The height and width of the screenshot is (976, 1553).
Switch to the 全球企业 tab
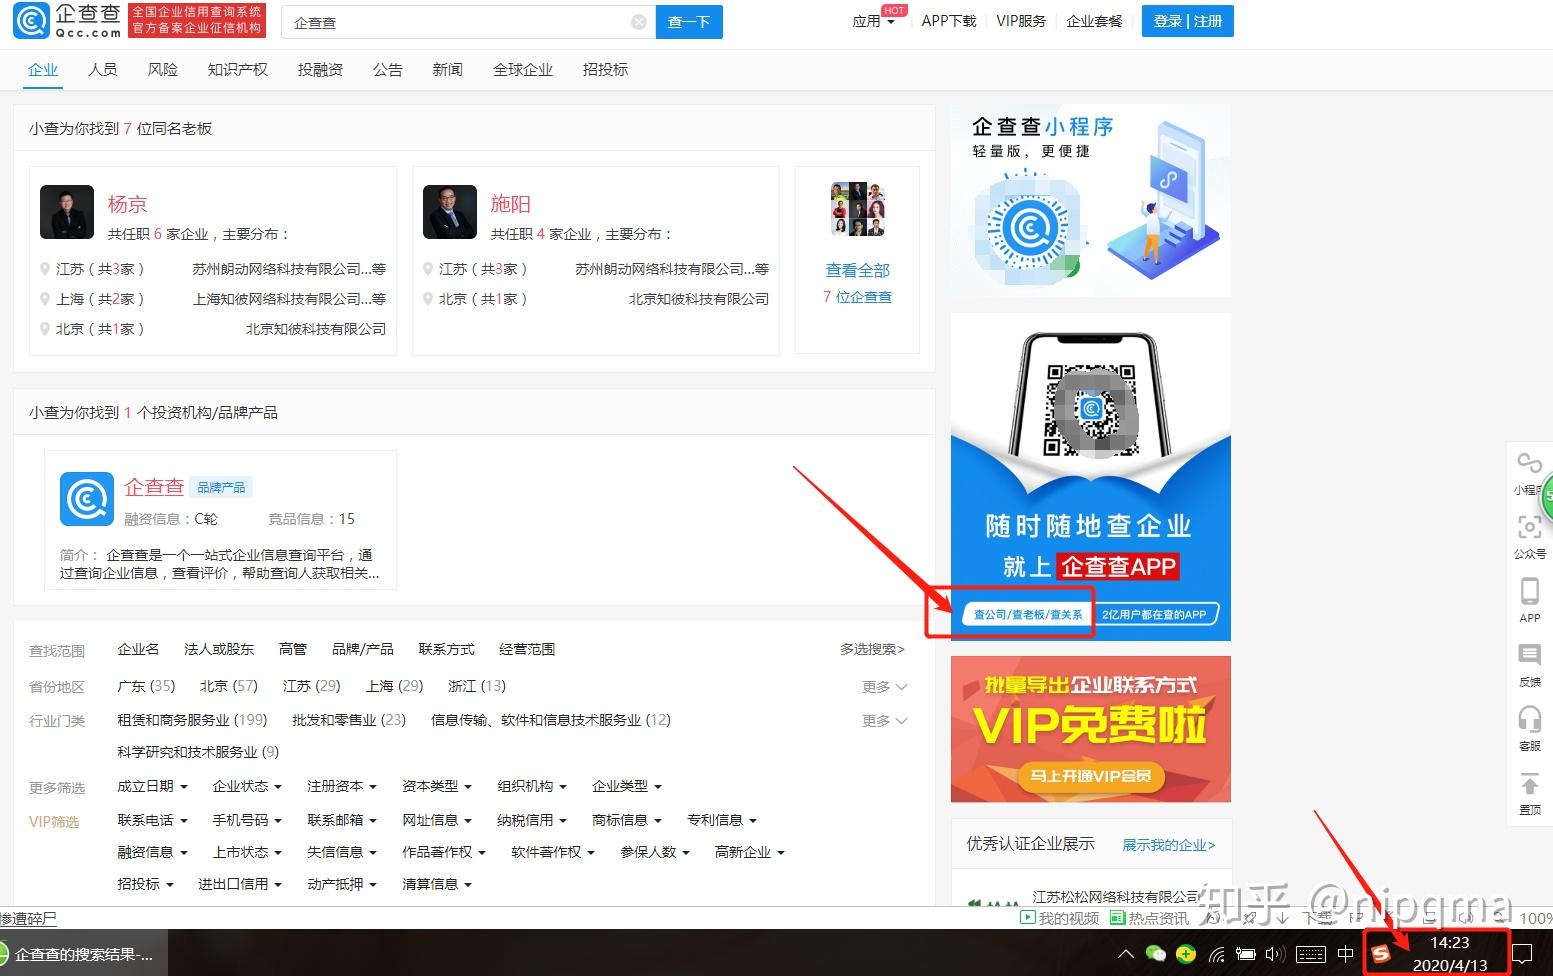tap(523, 69)
